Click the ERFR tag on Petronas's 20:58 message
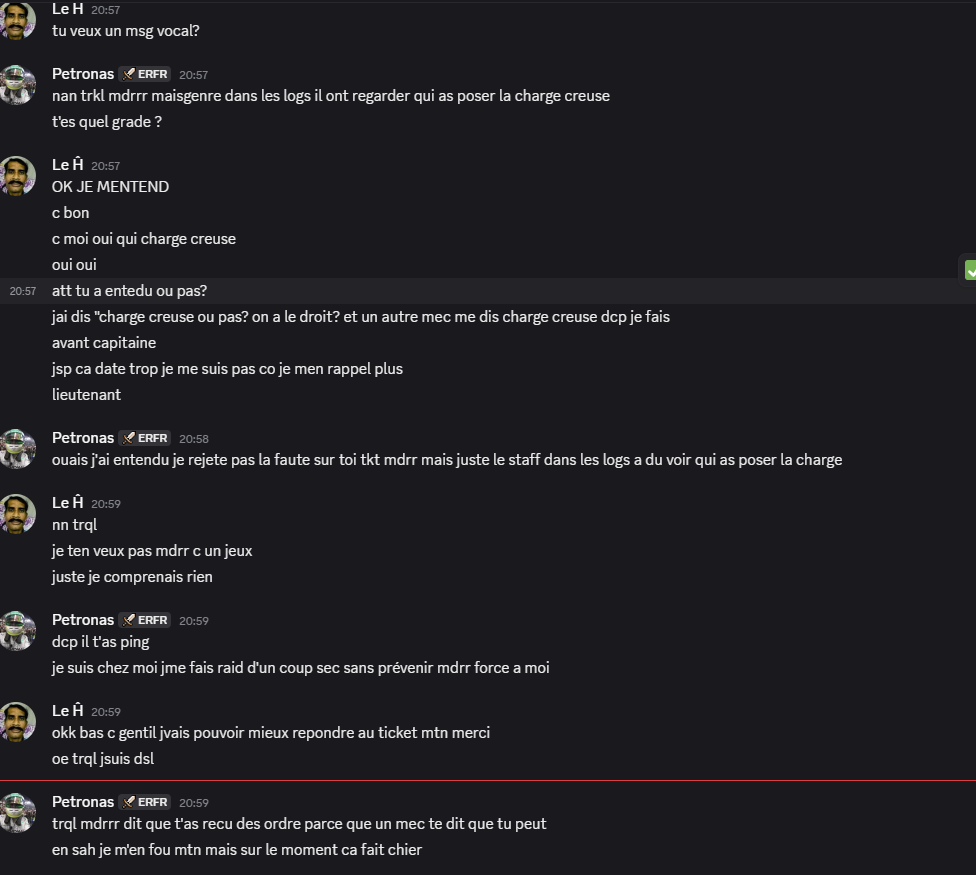The height and width of the screenshot is (875, 976). click(145, 438)
